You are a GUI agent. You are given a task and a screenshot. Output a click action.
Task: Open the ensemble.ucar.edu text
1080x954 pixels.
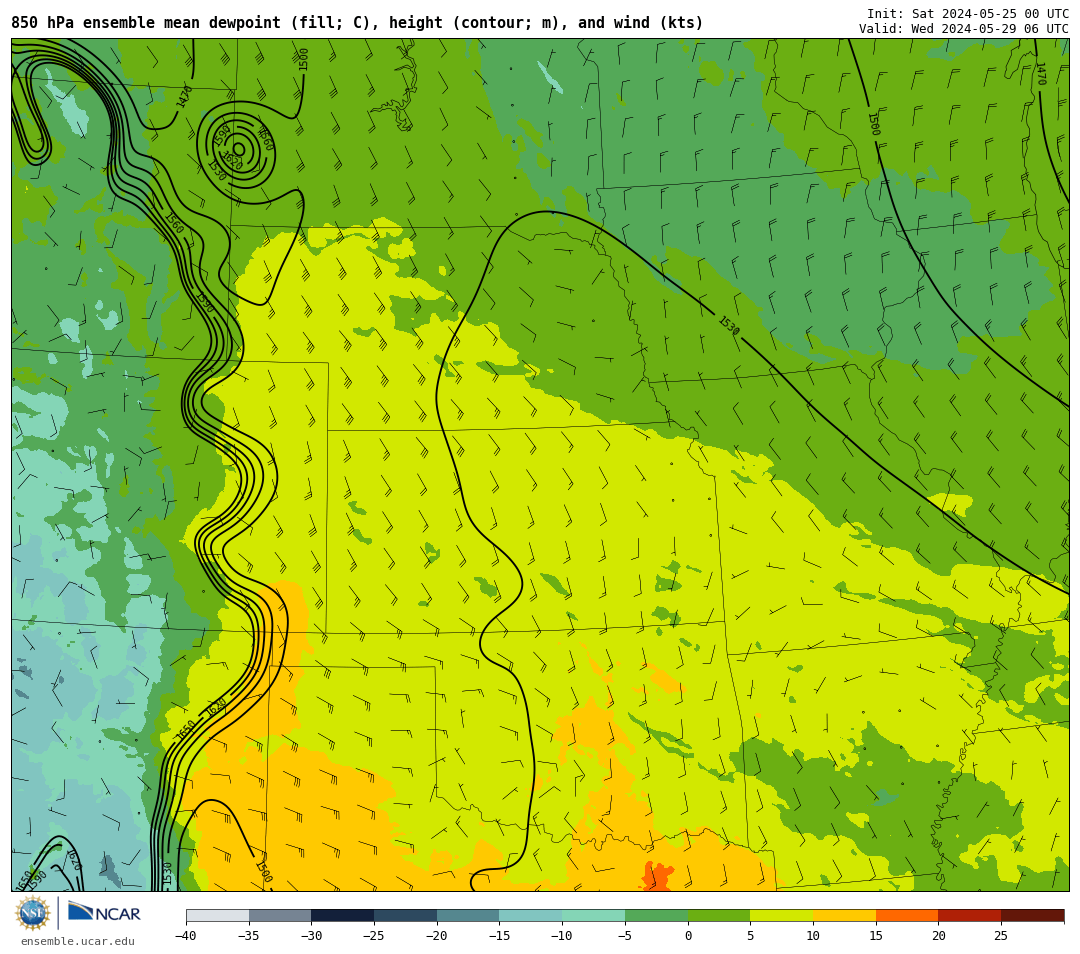pos(78,941)
